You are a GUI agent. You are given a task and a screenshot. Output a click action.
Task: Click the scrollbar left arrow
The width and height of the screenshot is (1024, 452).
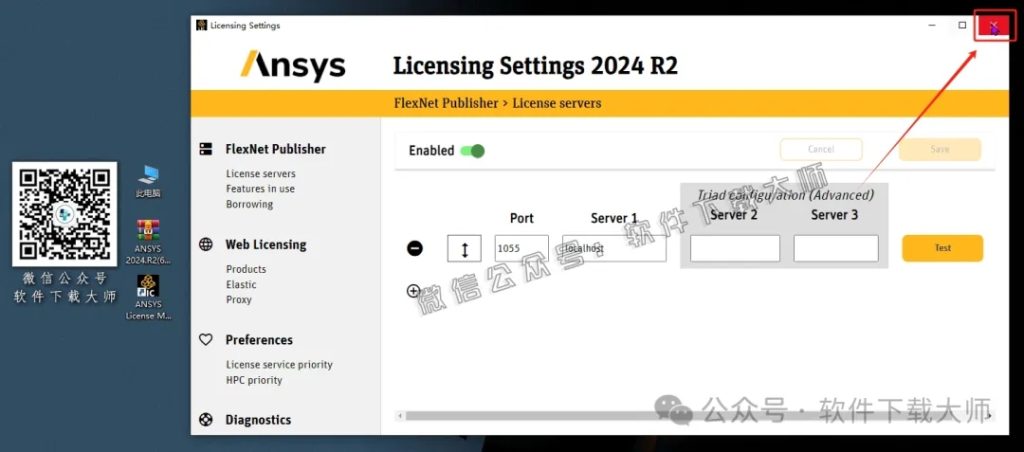[x=398, y=415]
